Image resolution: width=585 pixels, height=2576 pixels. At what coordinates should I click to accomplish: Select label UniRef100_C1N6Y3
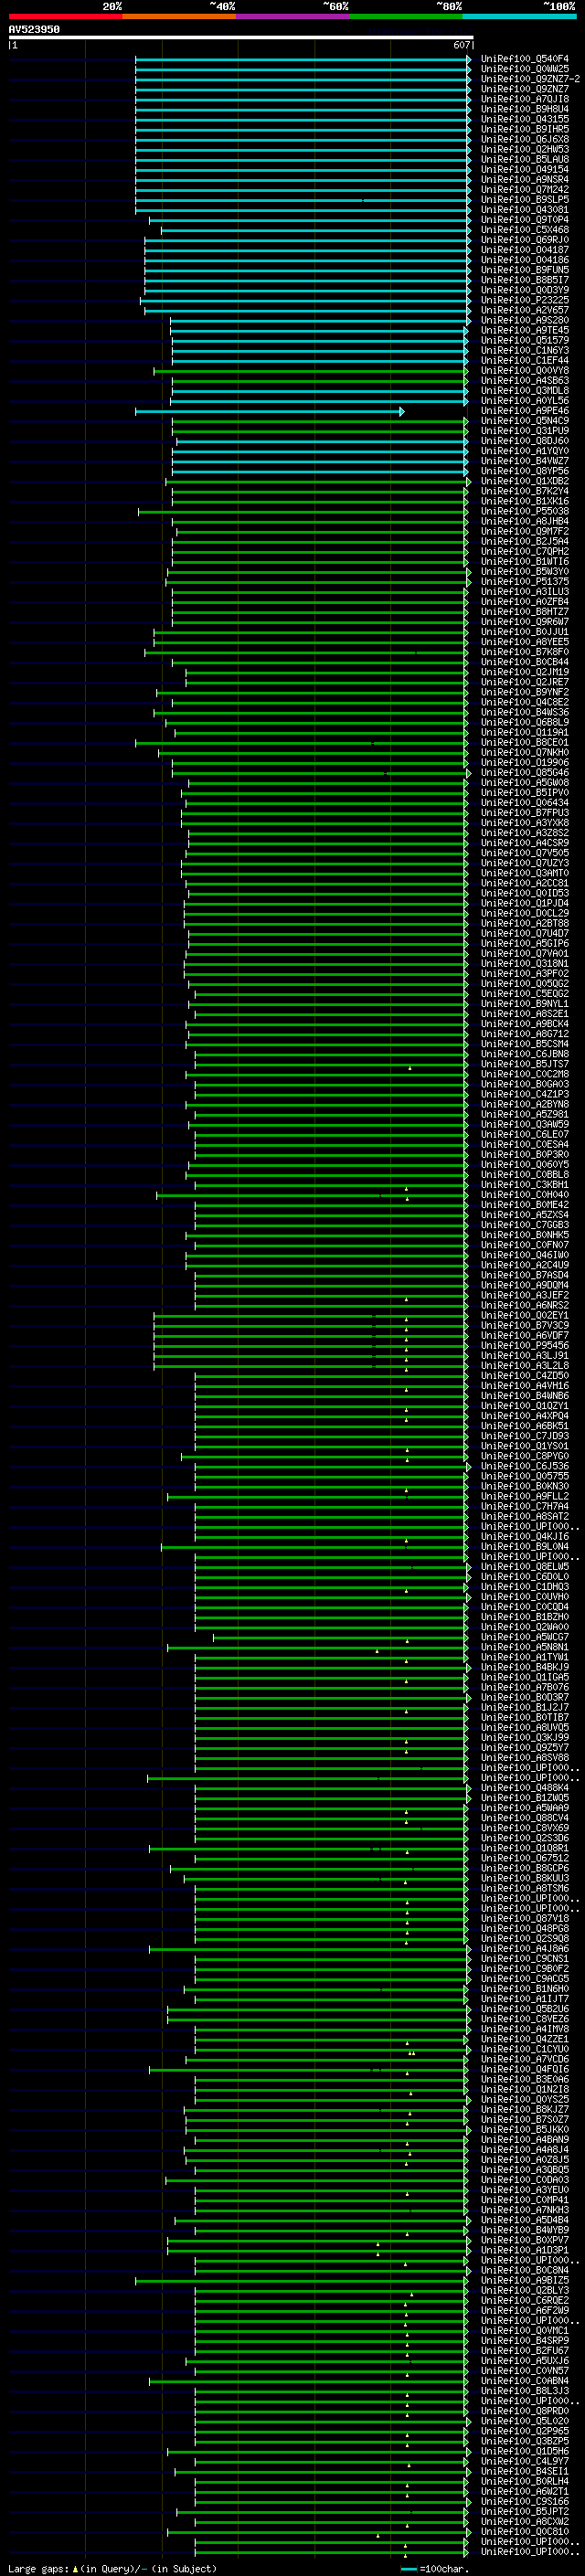(525, 351)
